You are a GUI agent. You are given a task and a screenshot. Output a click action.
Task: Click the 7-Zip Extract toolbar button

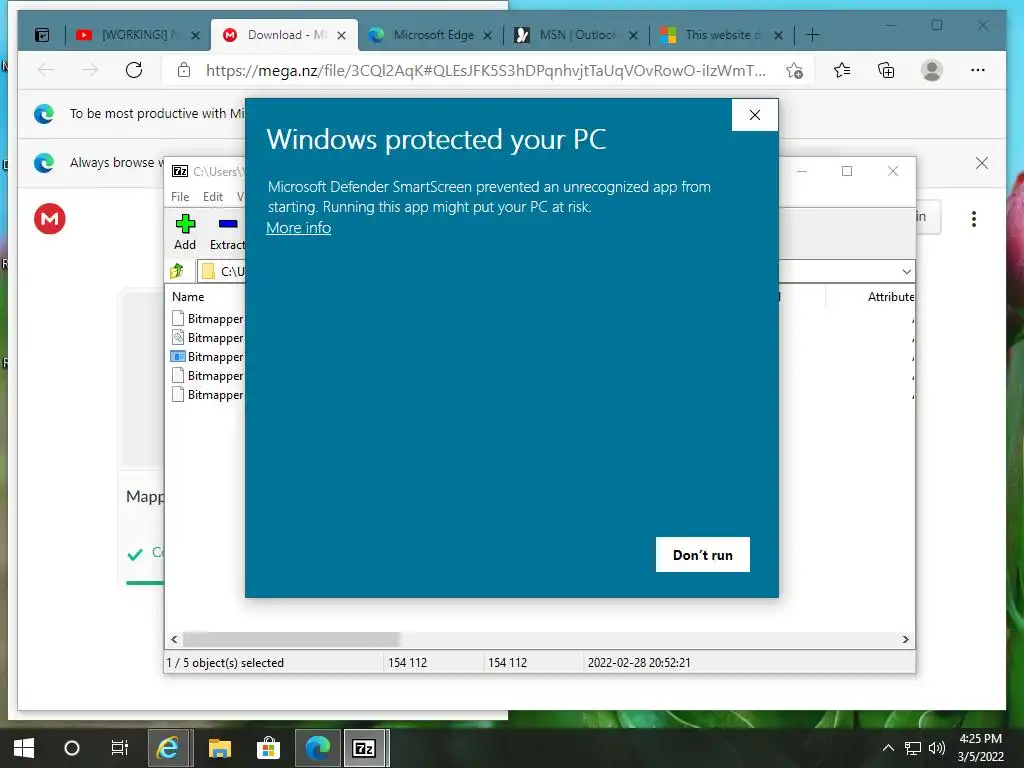click(x=227, y=232)
